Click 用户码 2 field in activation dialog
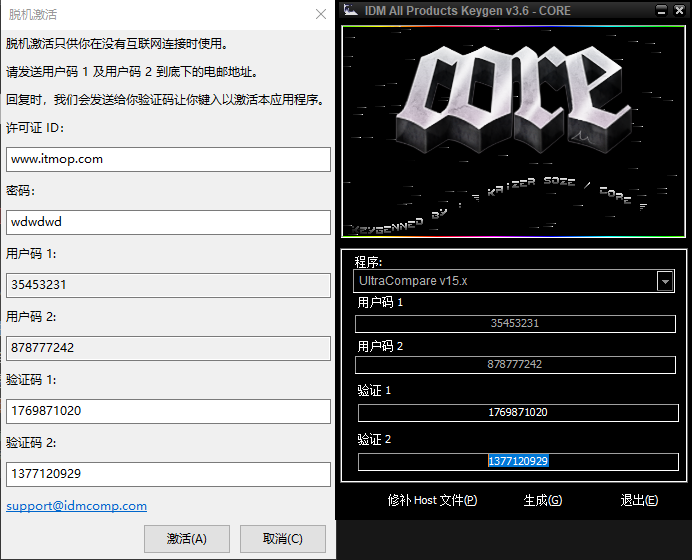This screenshot has width=692, height=560. point(168,349)
